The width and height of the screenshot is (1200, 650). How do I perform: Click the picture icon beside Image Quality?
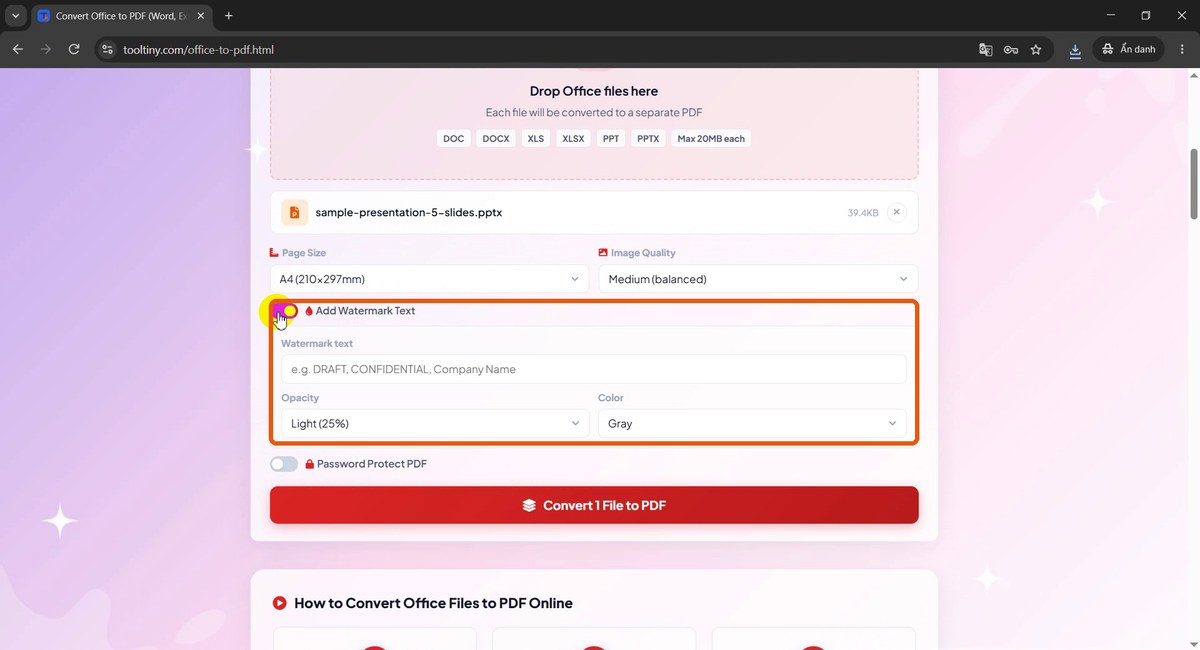(603, 253)
